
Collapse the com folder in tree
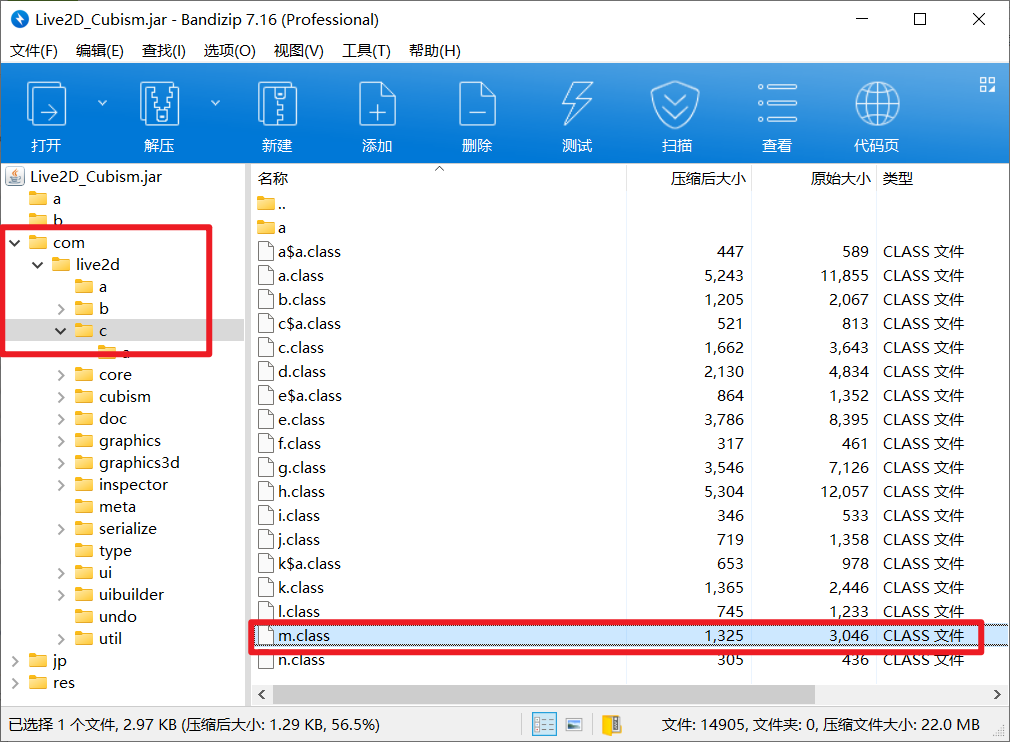[15, 243]
